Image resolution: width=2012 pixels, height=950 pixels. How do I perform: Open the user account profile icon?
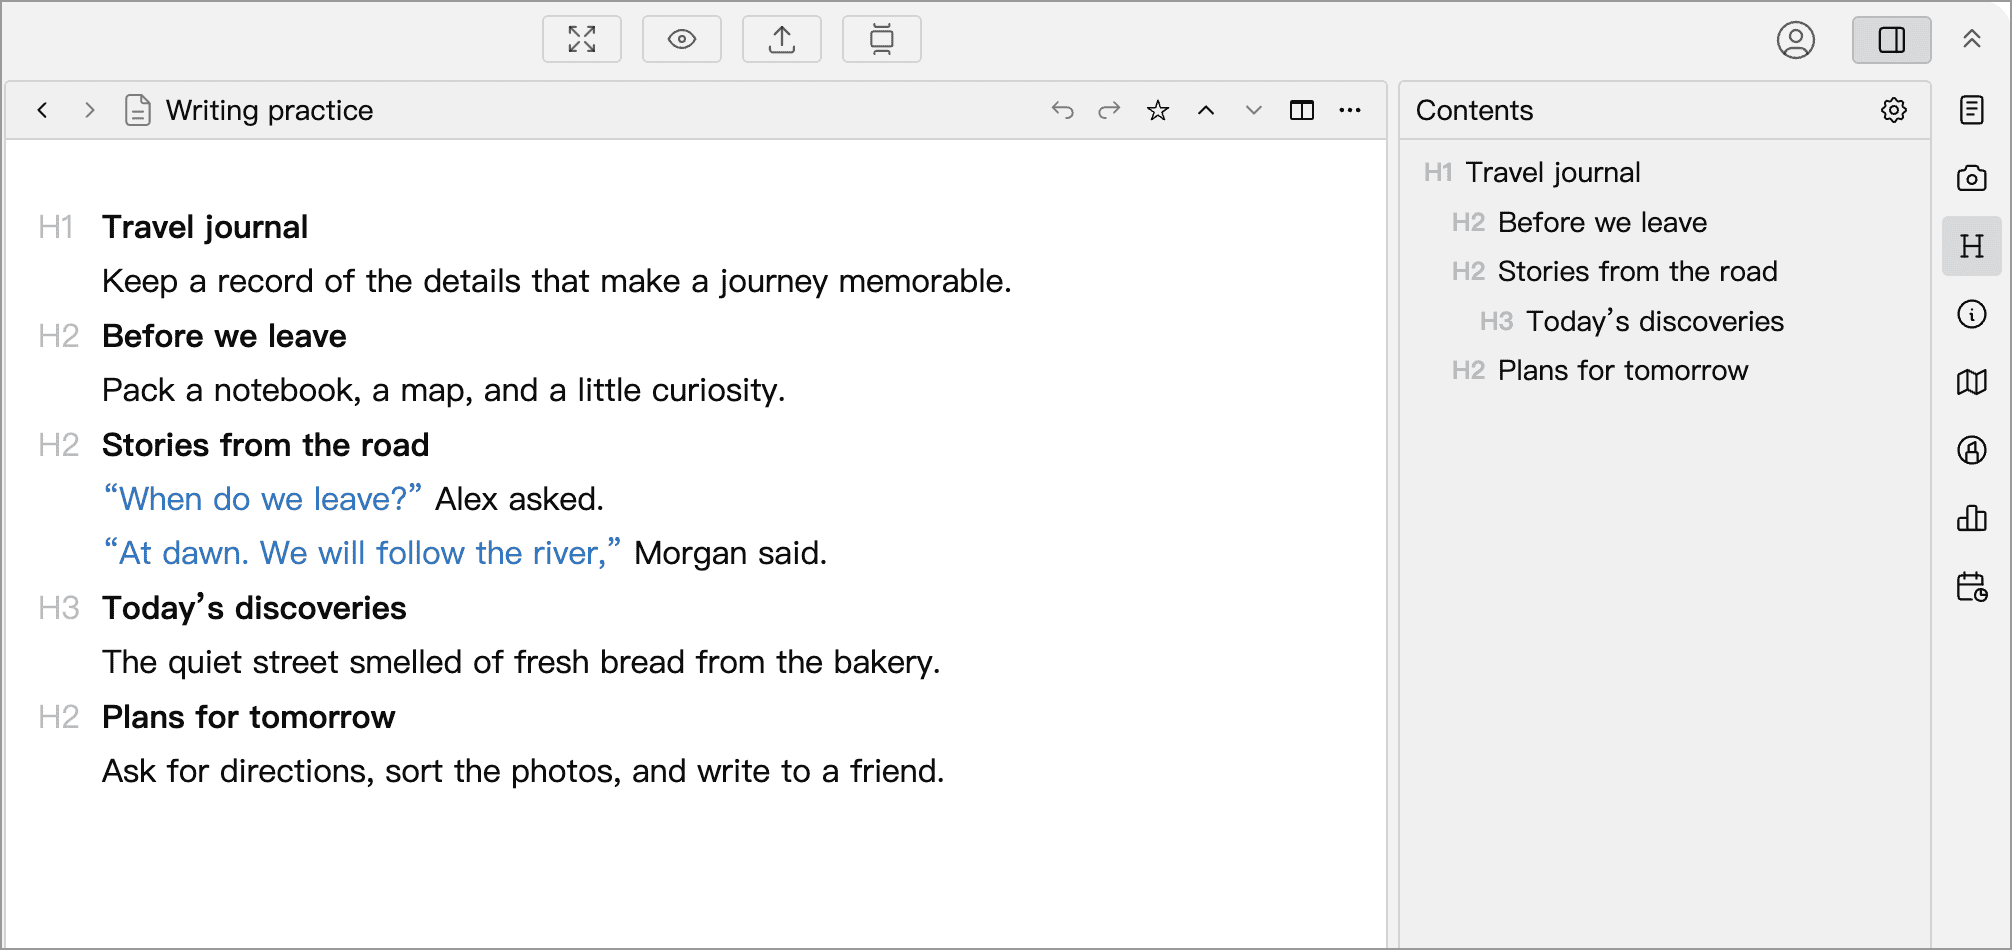pos(1796,40)
